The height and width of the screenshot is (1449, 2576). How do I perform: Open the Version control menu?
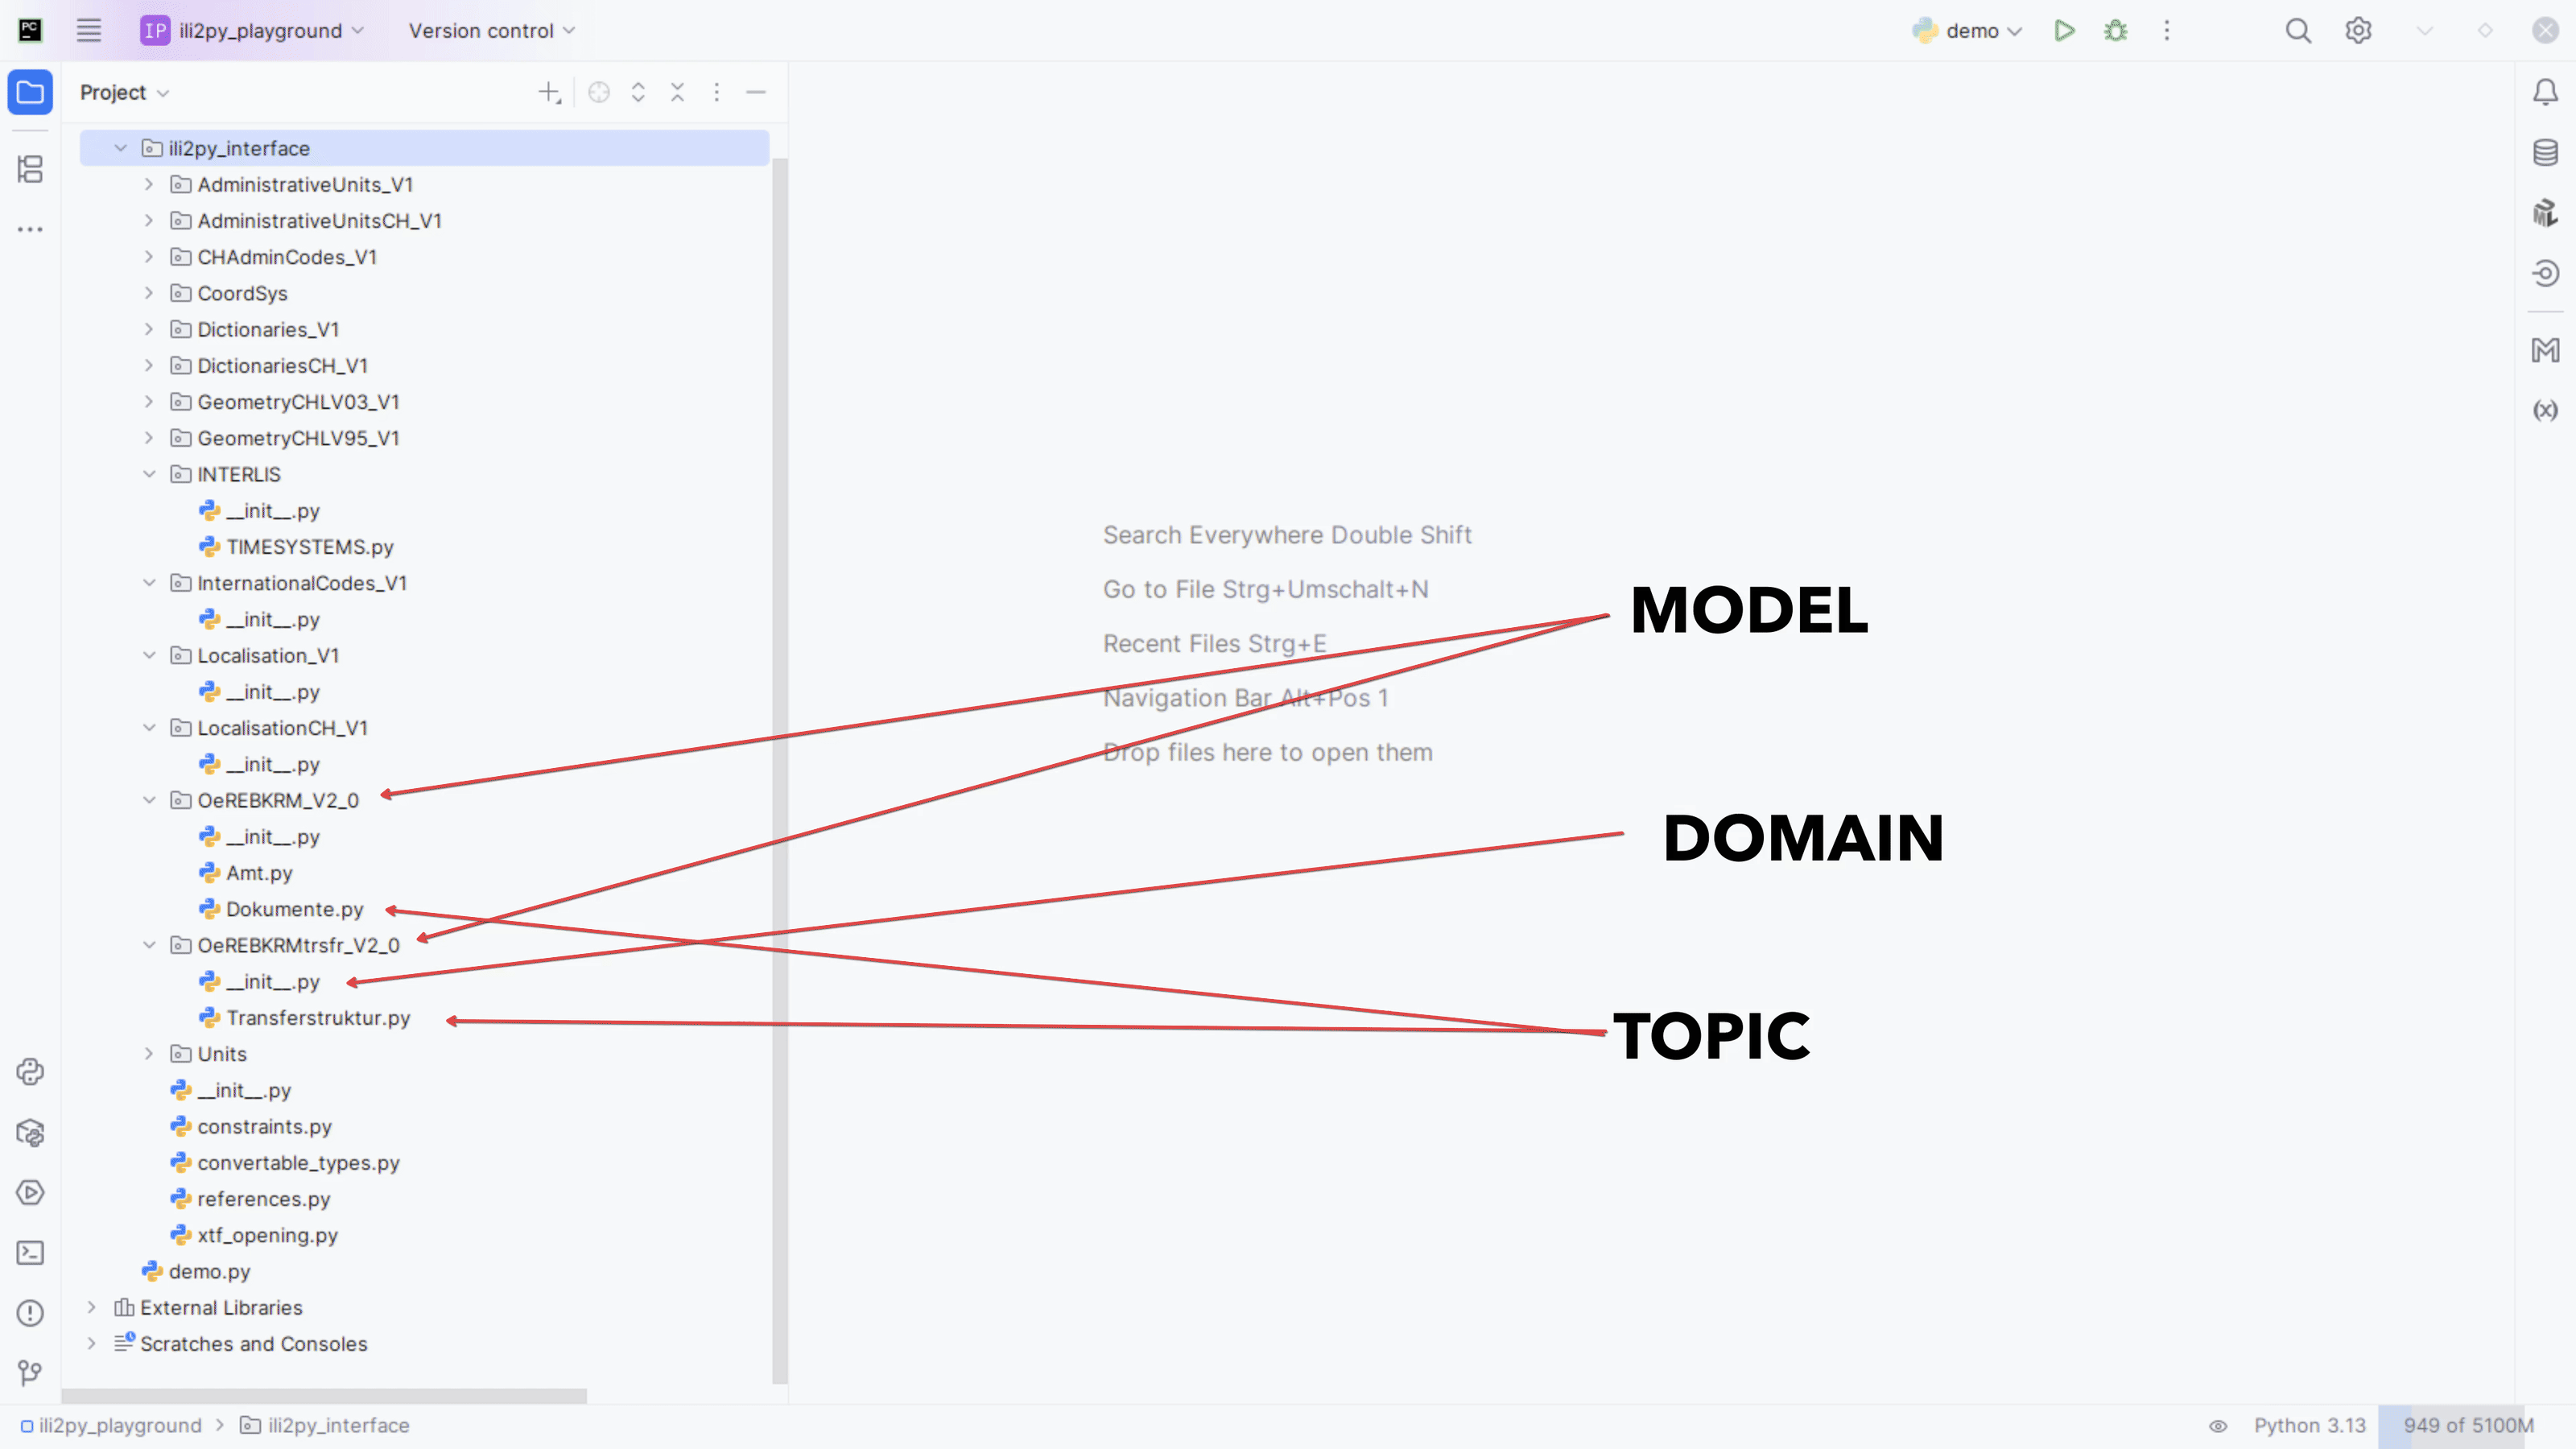point(491,31)
